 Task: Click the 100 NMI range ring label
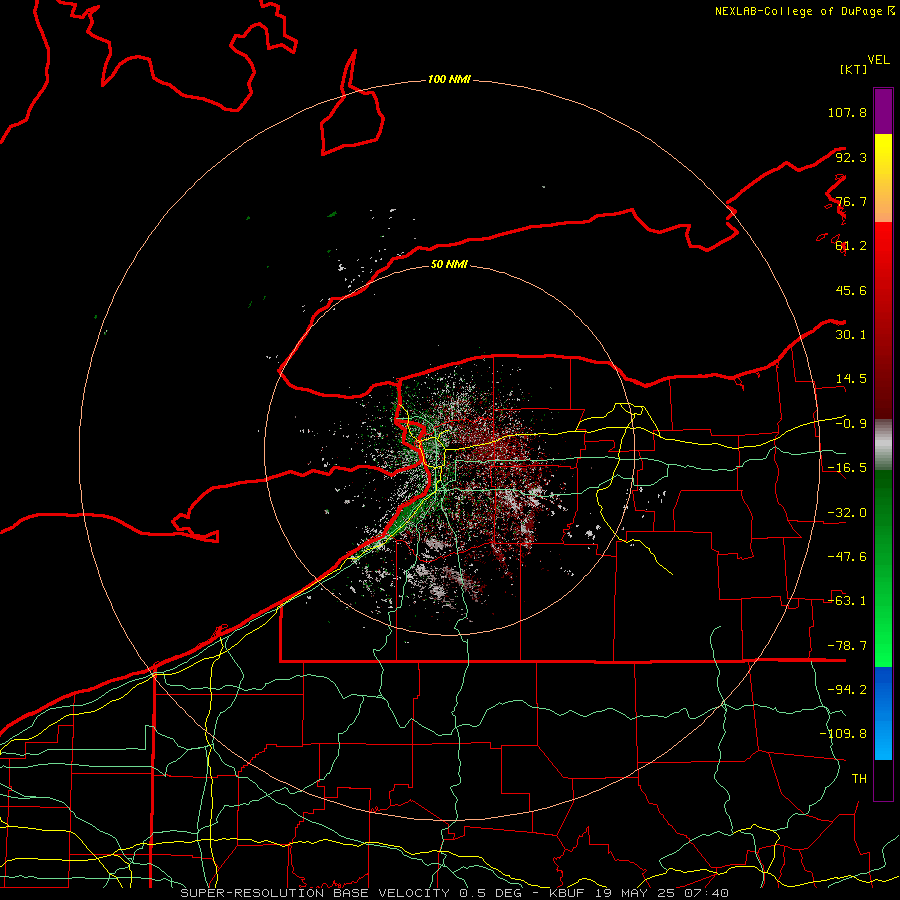click(x=449, y=79)
